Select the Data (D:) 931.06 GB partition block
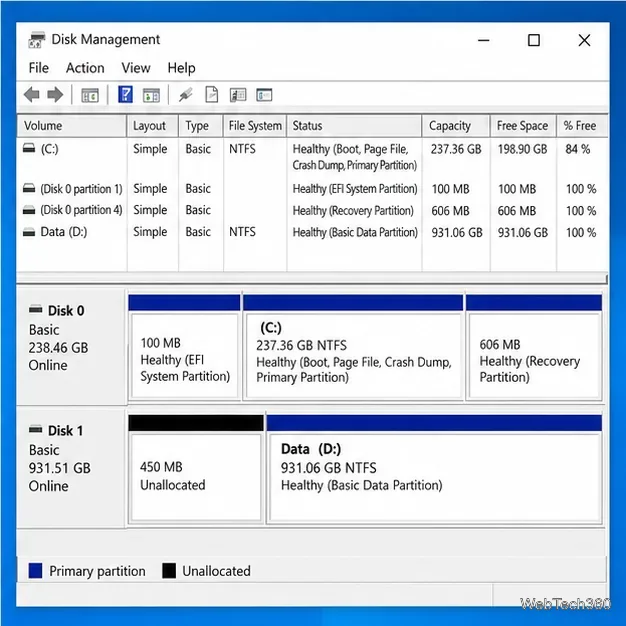 pyautogui.click(x=434, y=469)
